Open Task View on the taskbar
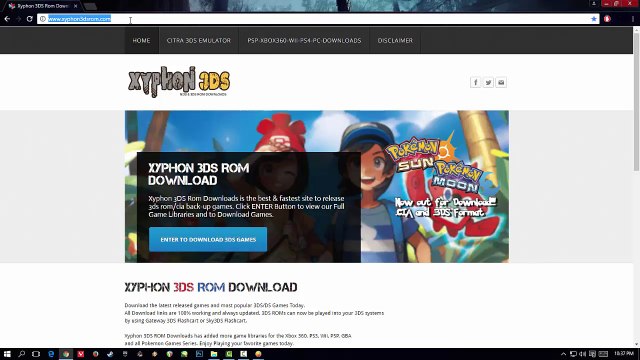Viewport: 640px width, 360px height. coord(36,354)
